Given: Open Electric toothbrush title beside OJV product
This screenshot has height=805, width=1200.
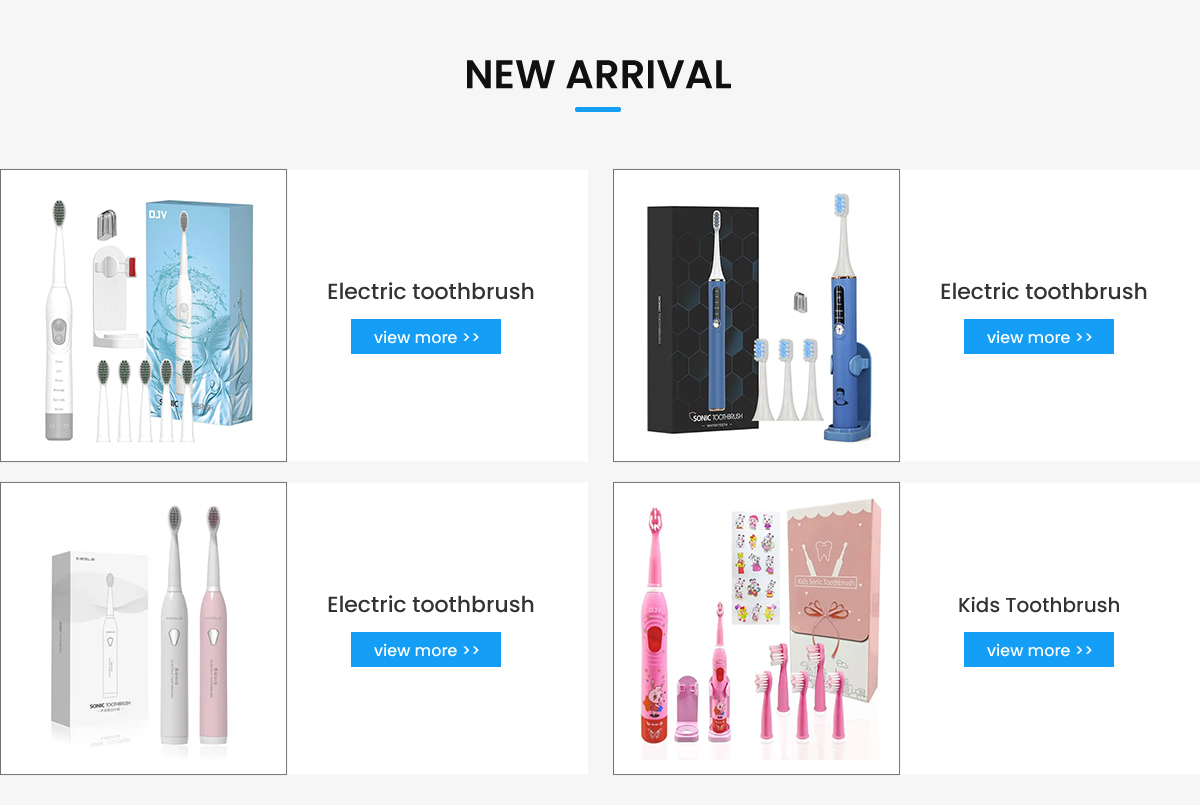Looking at the screenshot, I should click(x=431, y=292).
